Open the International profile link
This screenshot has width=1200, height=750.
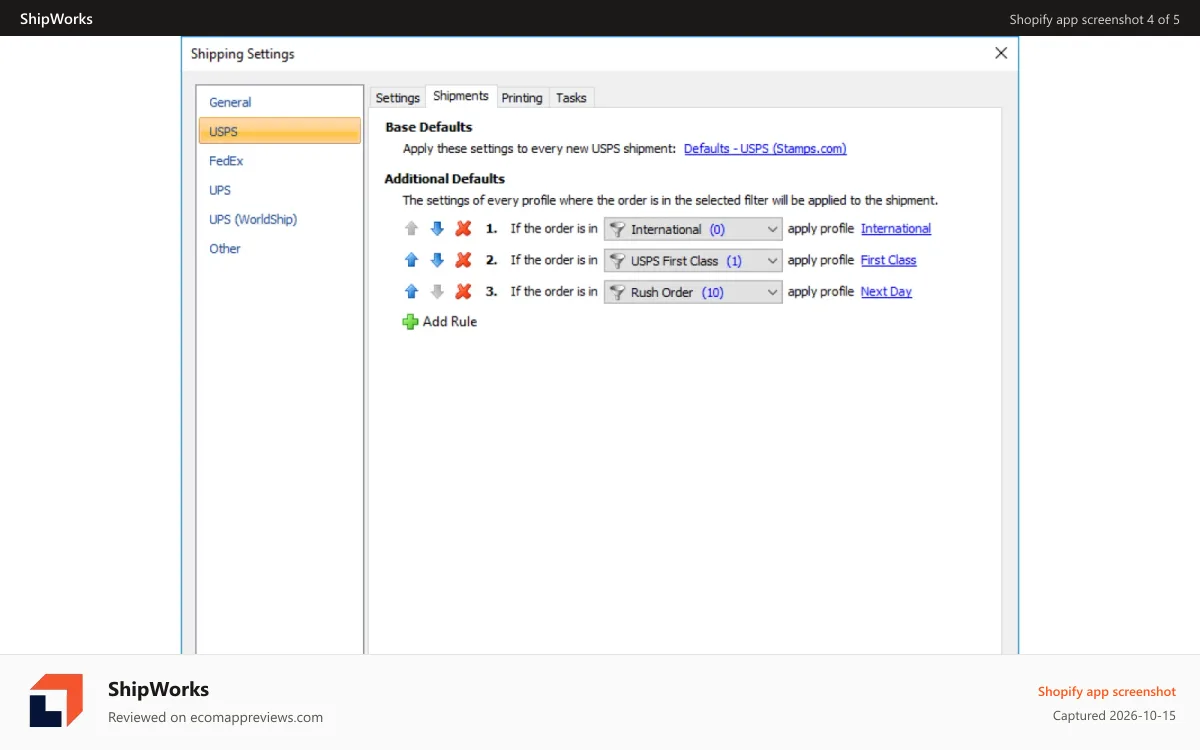point(896,229)
